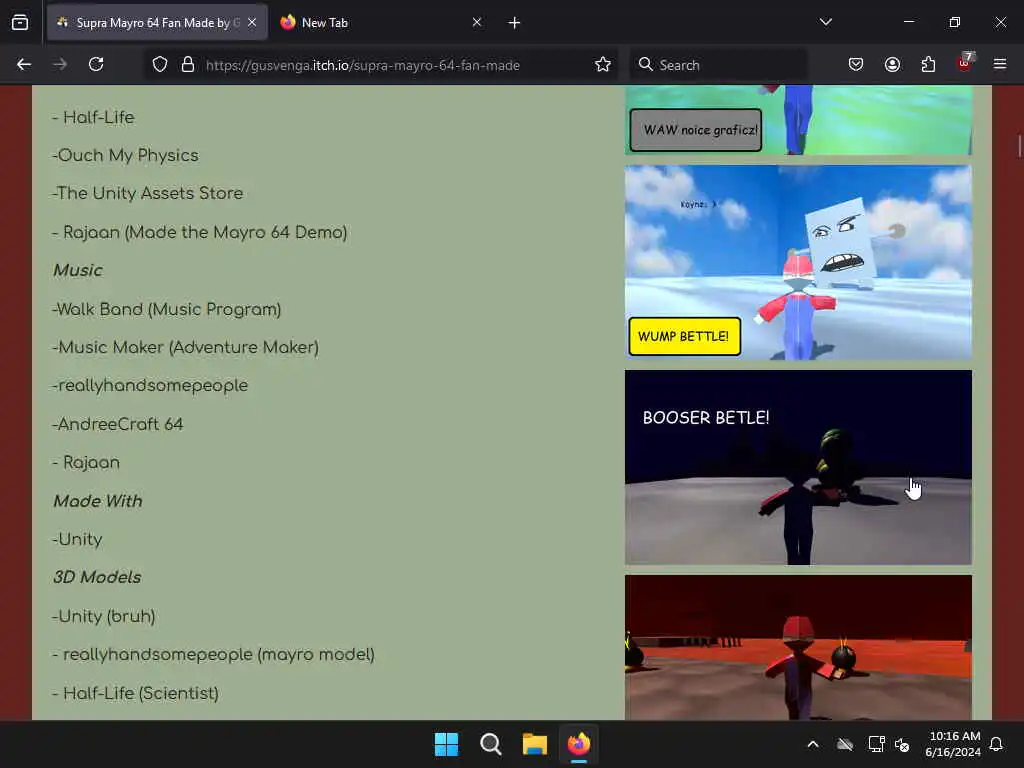Open the Windows Start menu
This screenshot has width=1024, height=768.
coord(447,744)
